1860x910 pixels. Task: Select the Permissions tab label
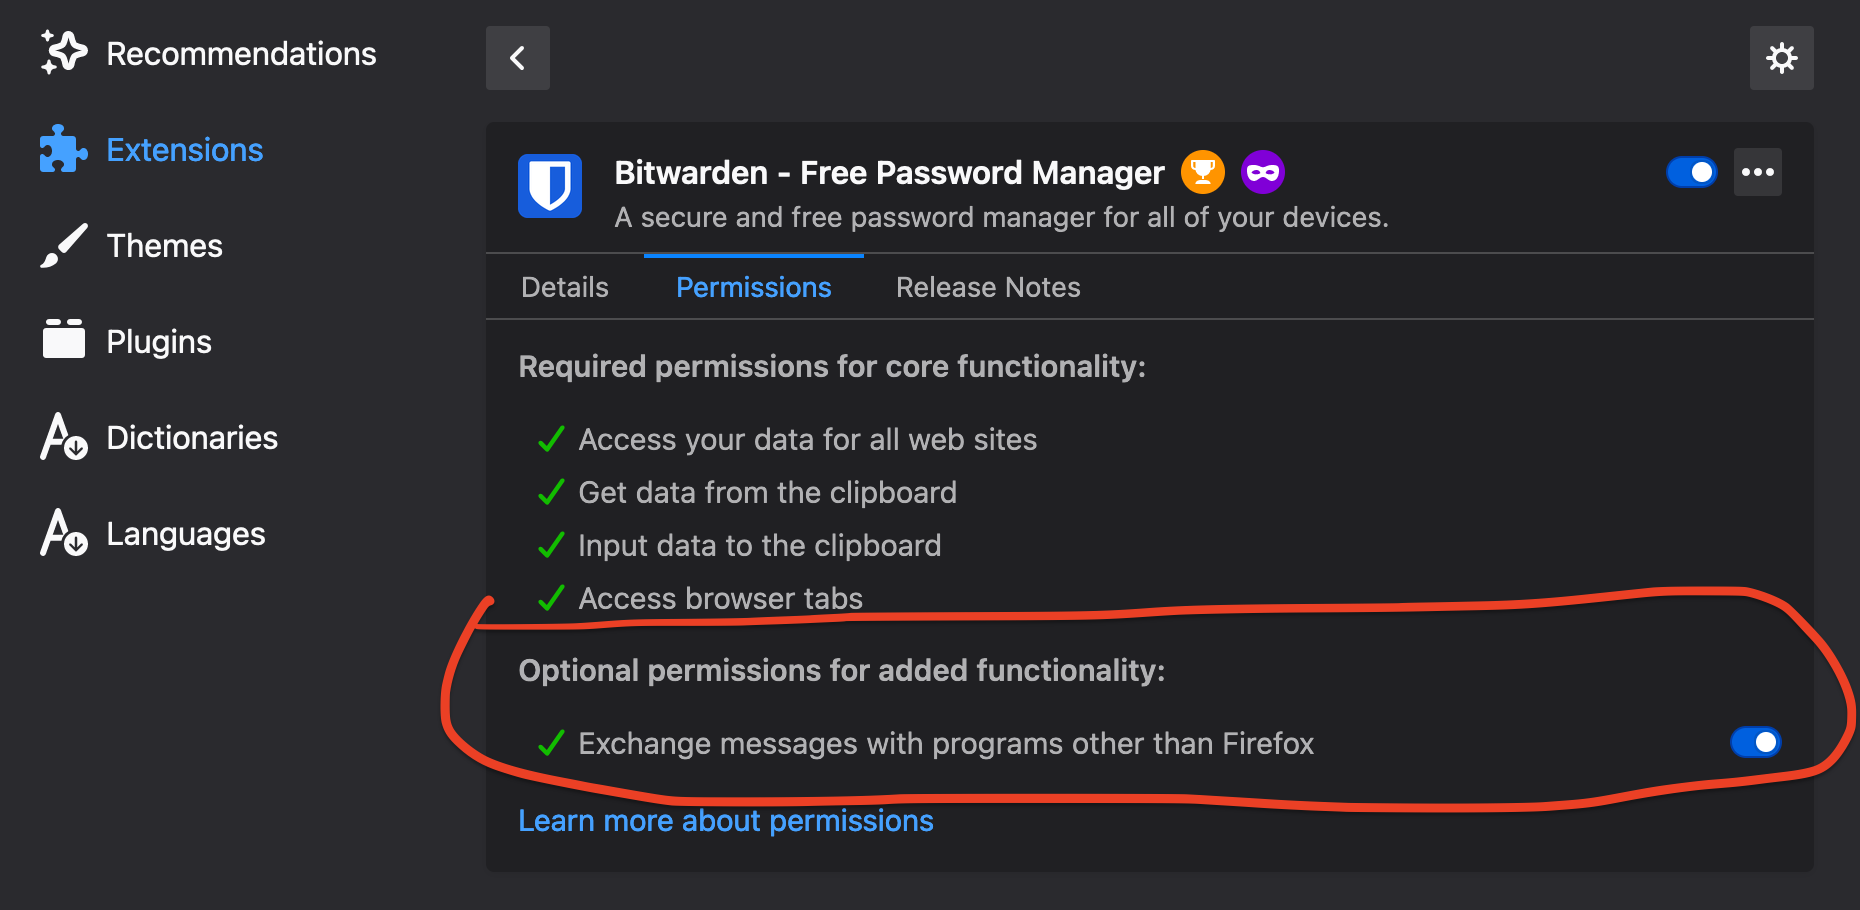point(753,287)
